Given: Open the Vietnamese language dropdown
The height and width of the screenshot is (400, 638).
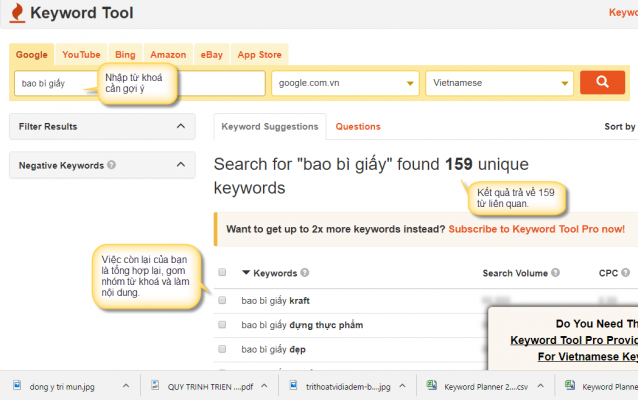Looking at the screenshot, I should point(499,83).
